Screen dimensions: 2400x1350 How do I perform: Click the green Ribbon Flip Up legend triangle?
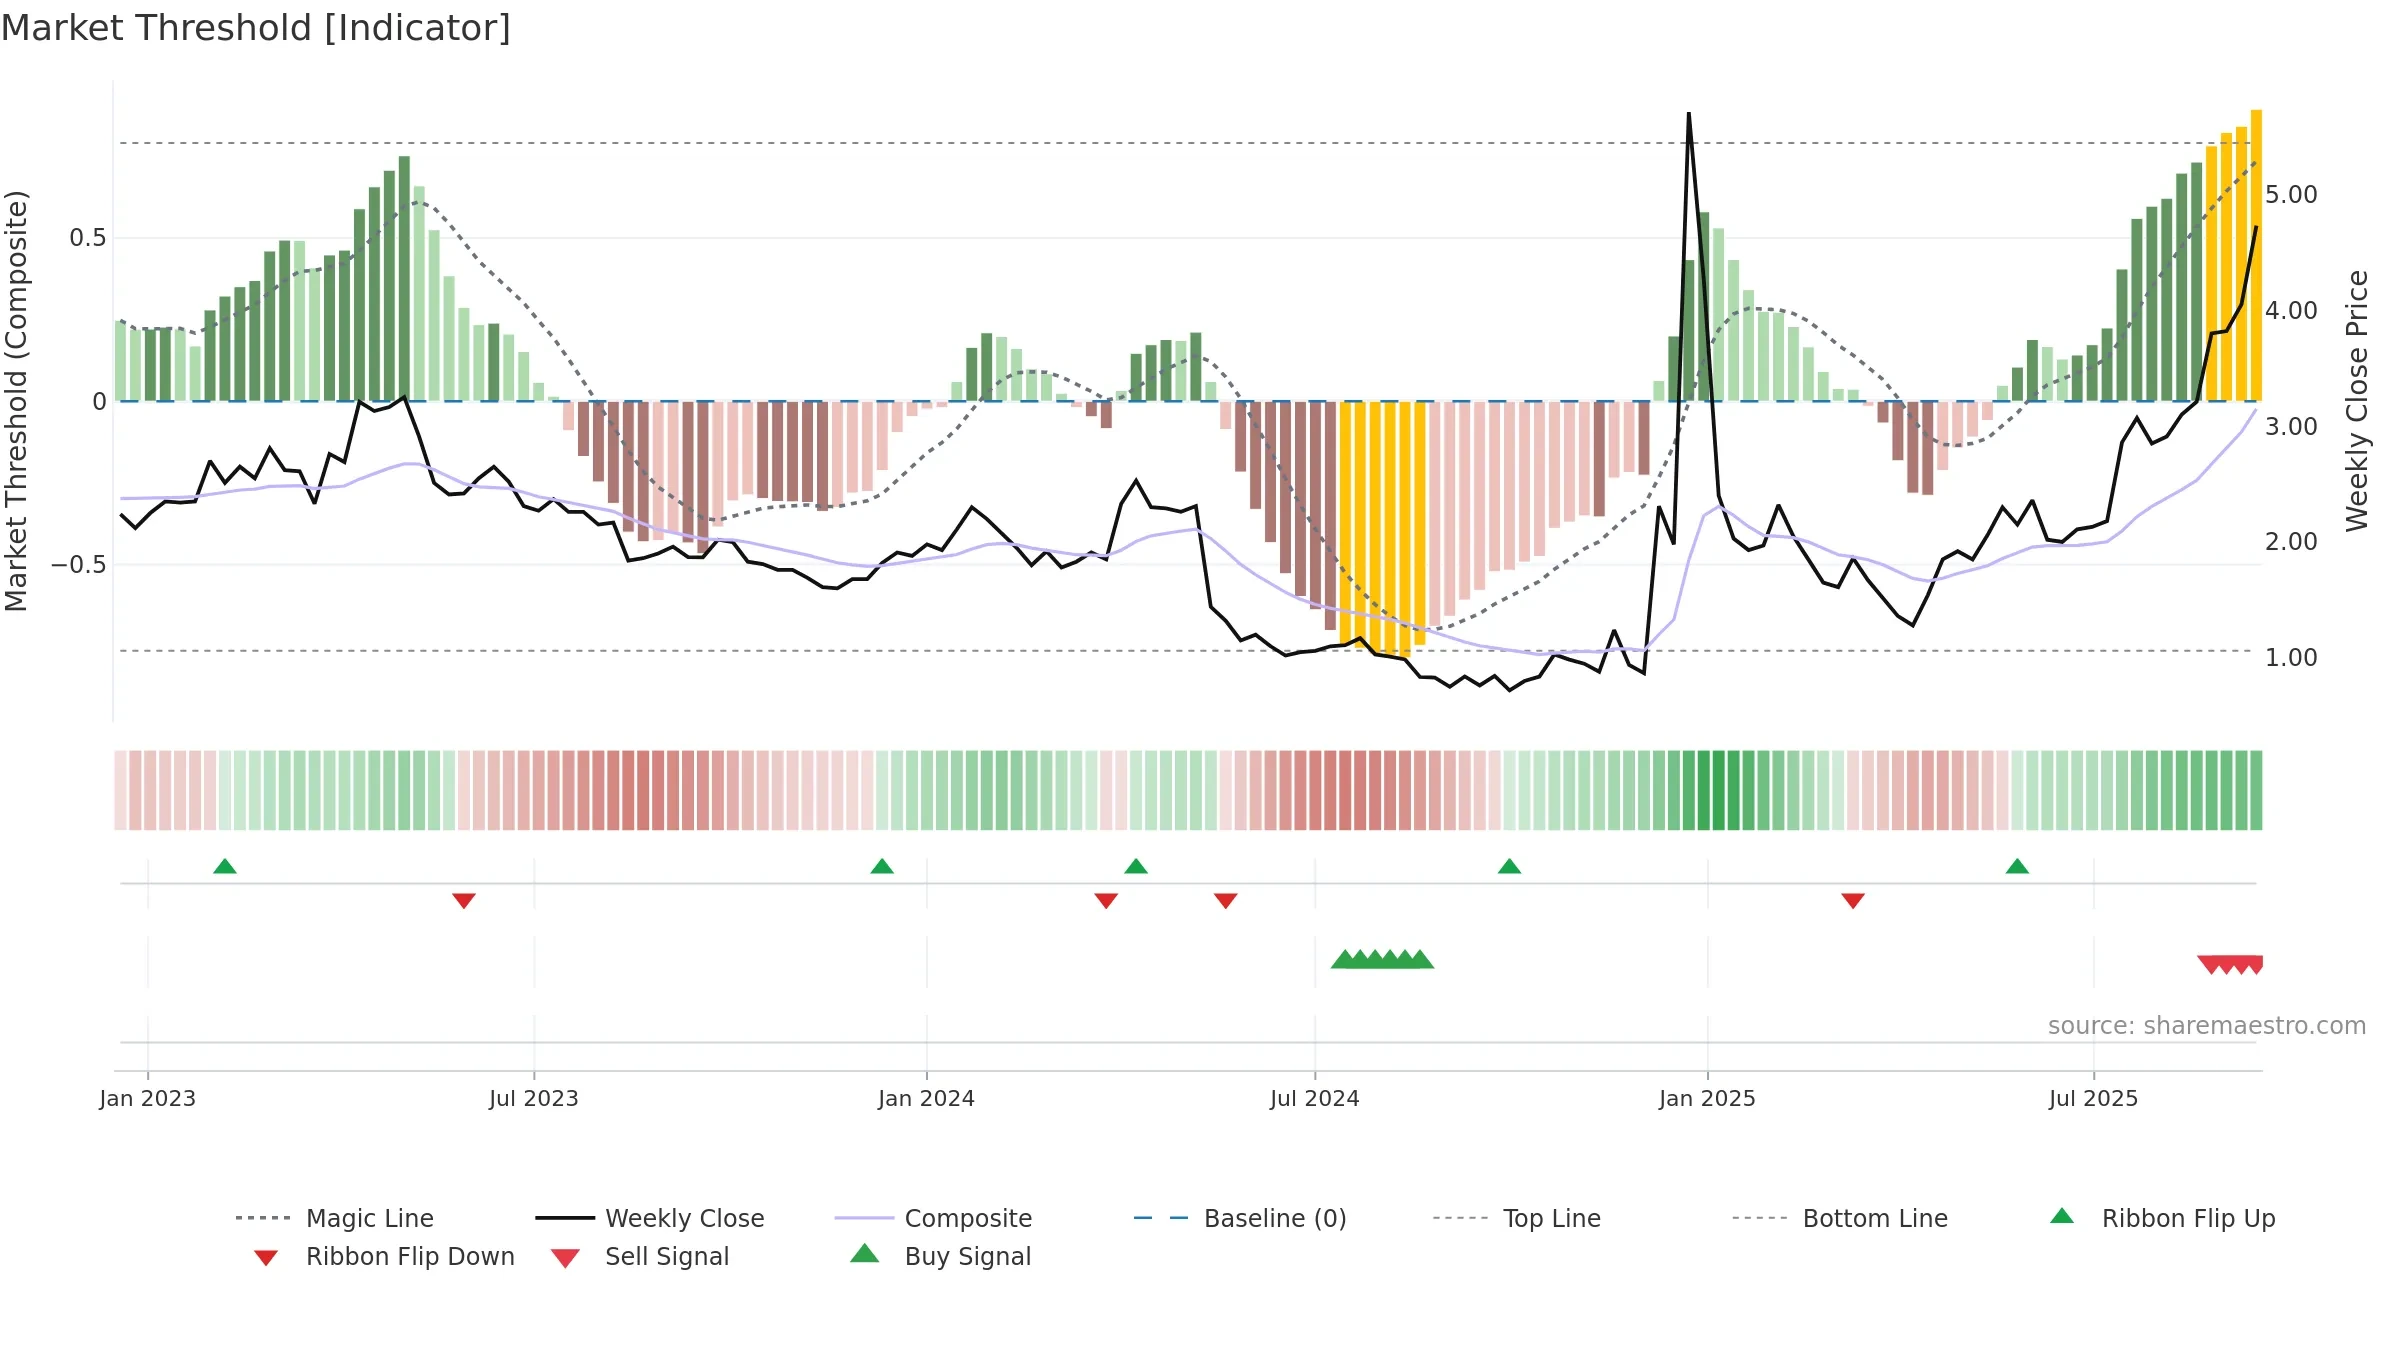point(2062,1216)
